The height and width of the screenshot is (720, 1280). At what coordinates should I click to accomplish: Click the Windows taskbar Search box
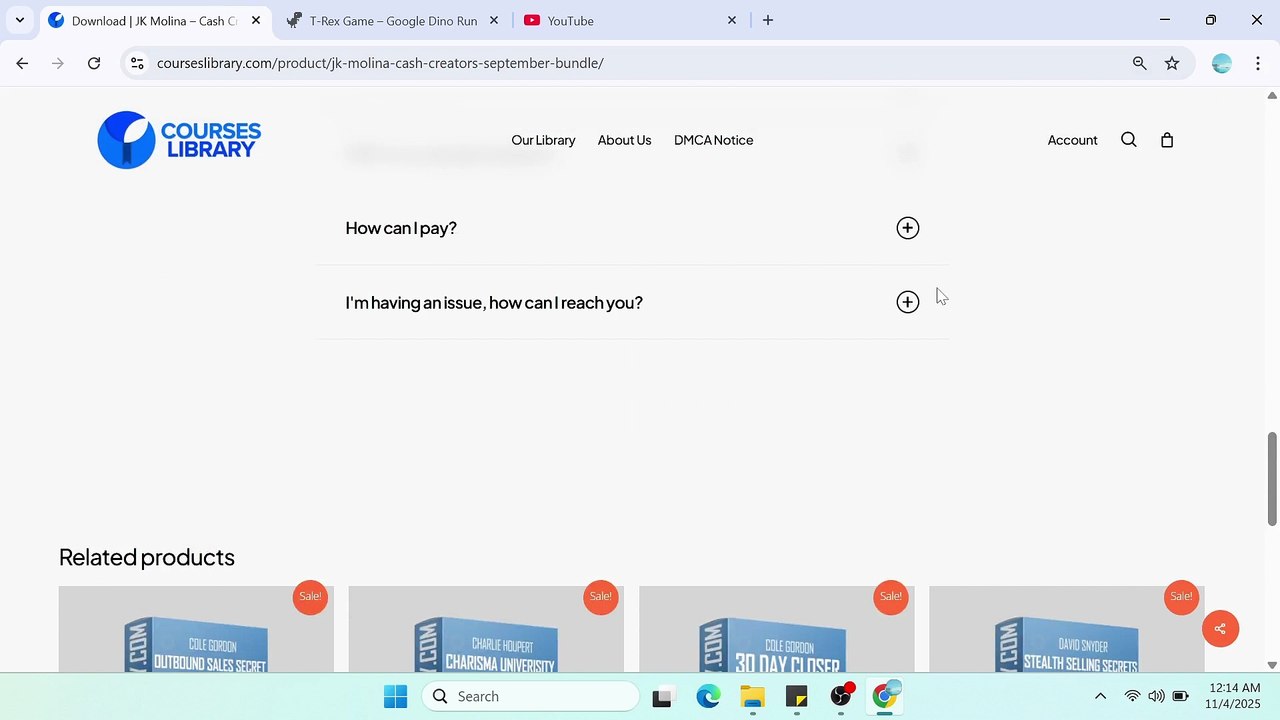[530, 697]
